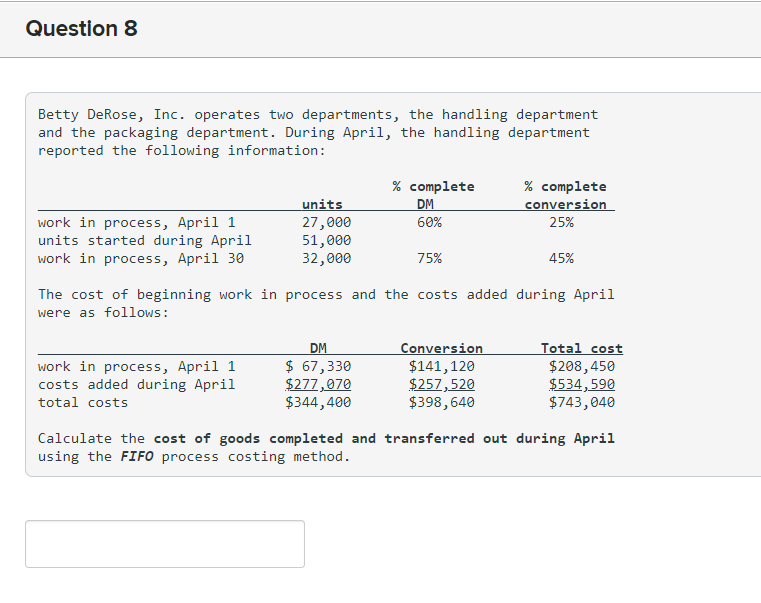Click the Total cost column header
The height and width of the screenshot is (603, 761).
(x=582, y=348)
